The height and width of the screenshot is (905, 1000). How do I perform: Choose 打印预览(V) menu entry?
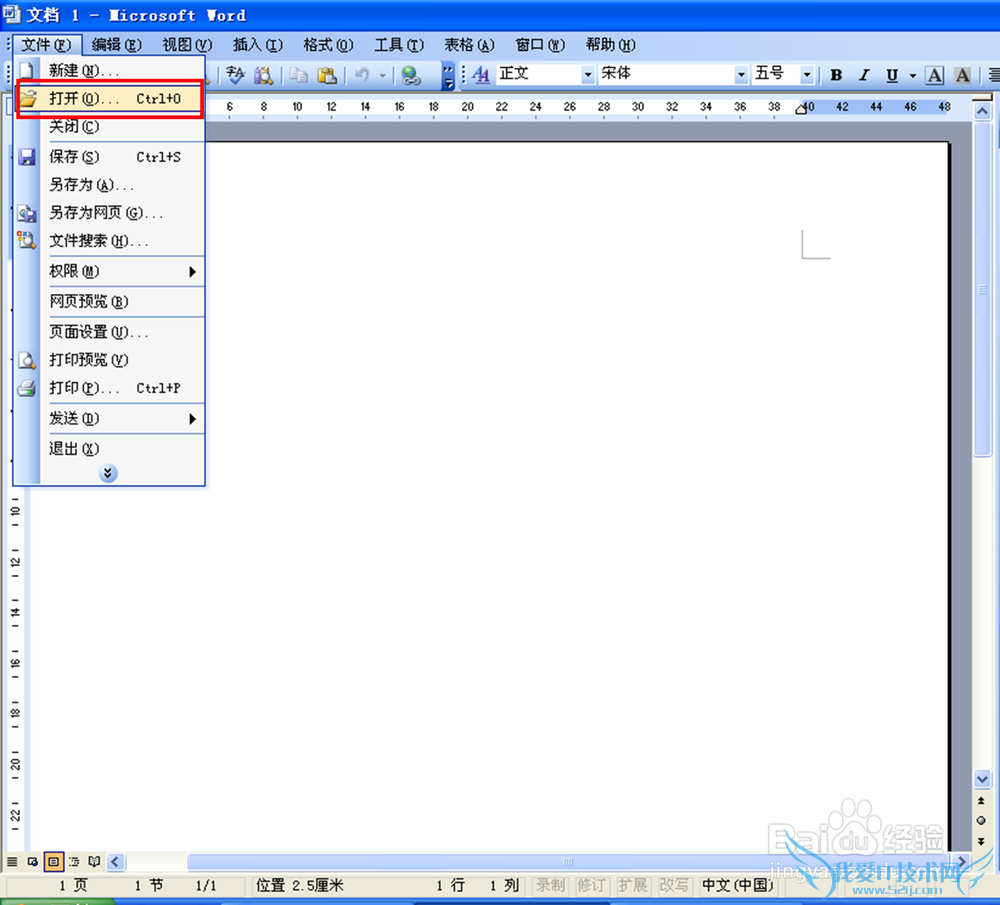coord(110,360)
